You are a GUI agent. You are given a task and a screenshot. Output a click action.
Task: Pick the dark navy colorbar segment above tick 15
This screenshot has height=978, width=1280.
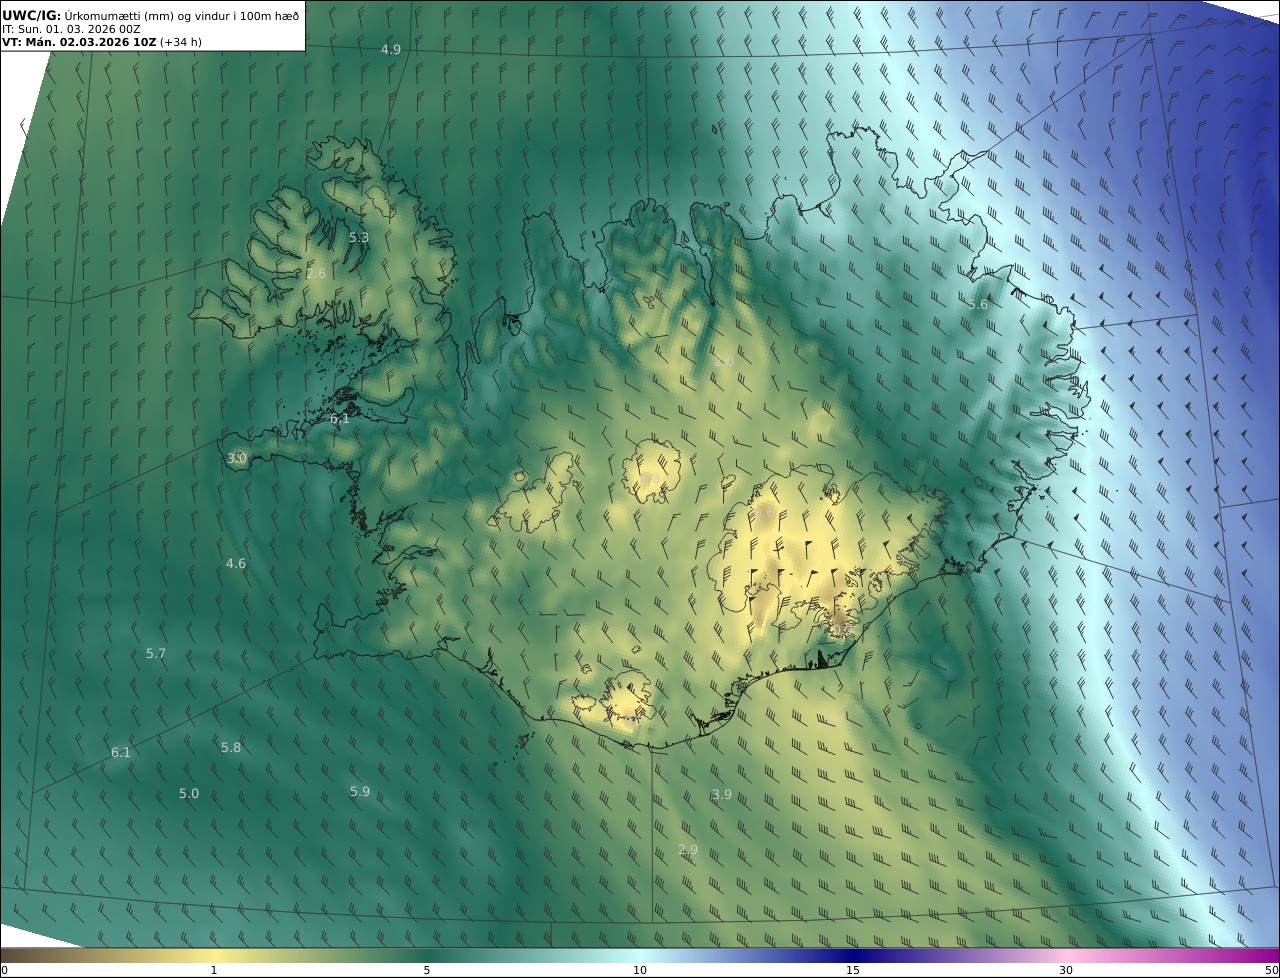coord(853,955)
